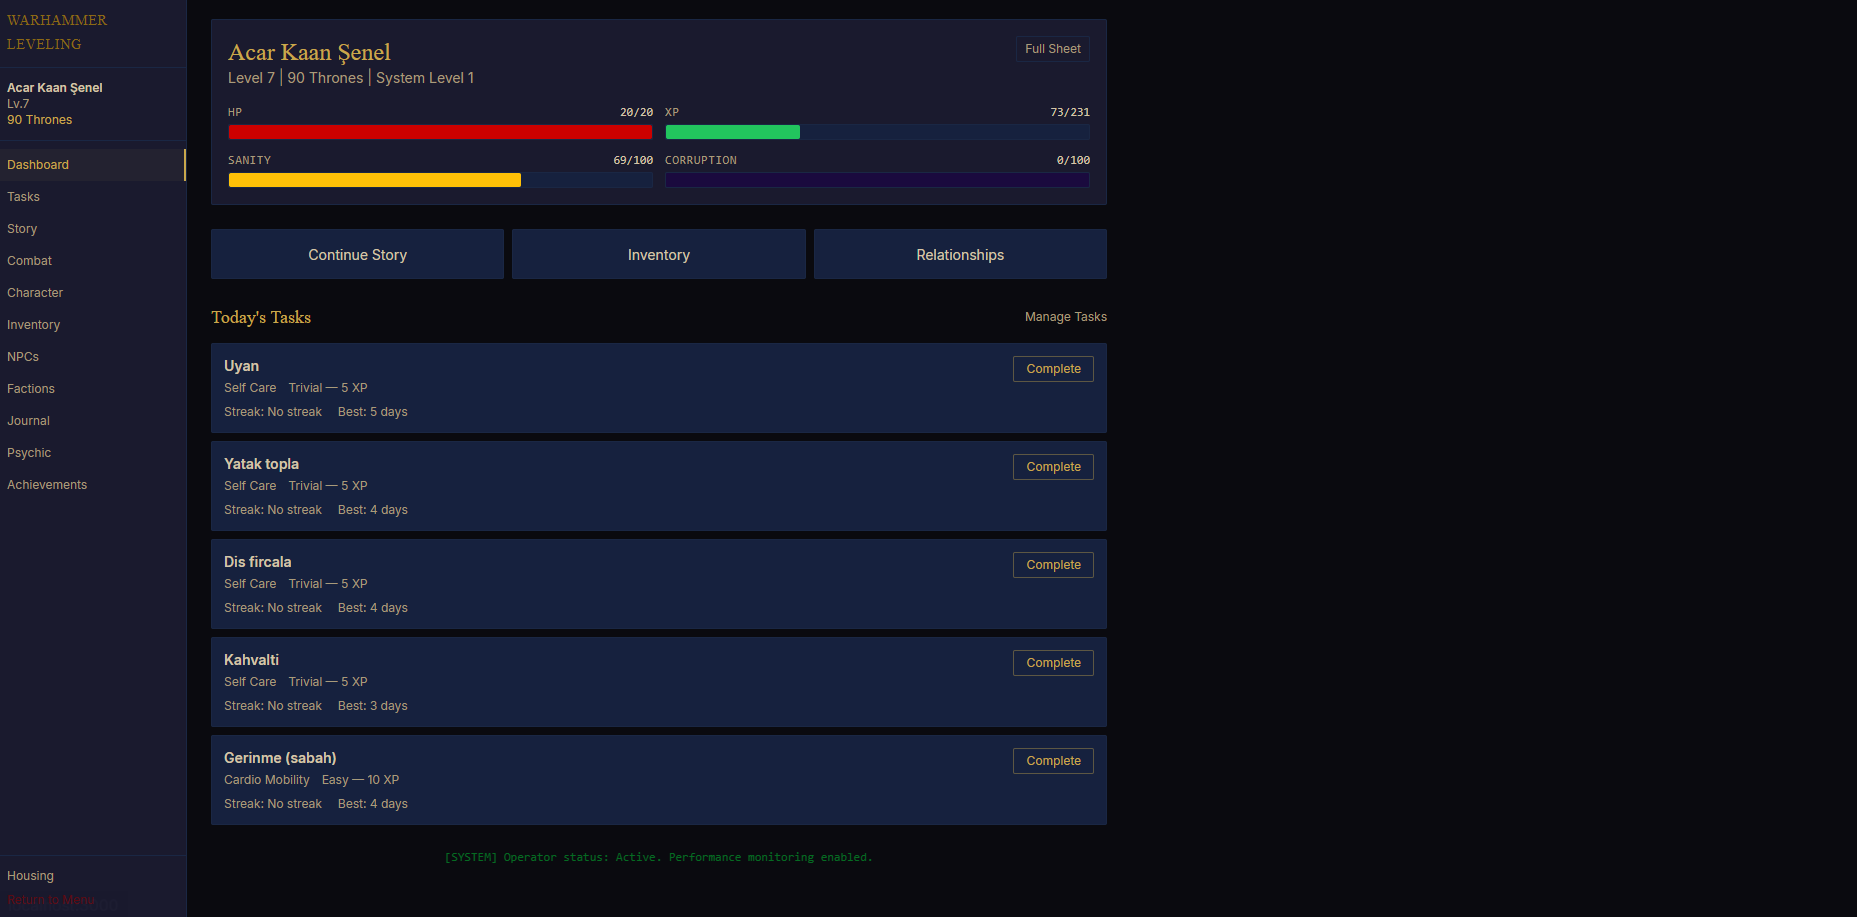The image size is (1857, 917).
Task: Complete the Uyan task
Action: coord(1053,369)
